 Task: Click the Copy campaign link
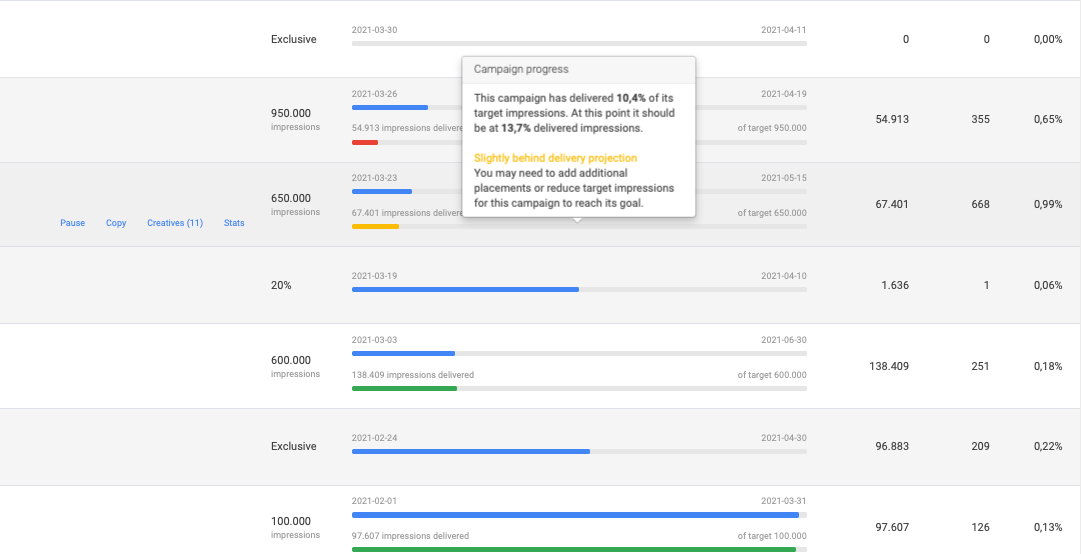pos(116,223)
